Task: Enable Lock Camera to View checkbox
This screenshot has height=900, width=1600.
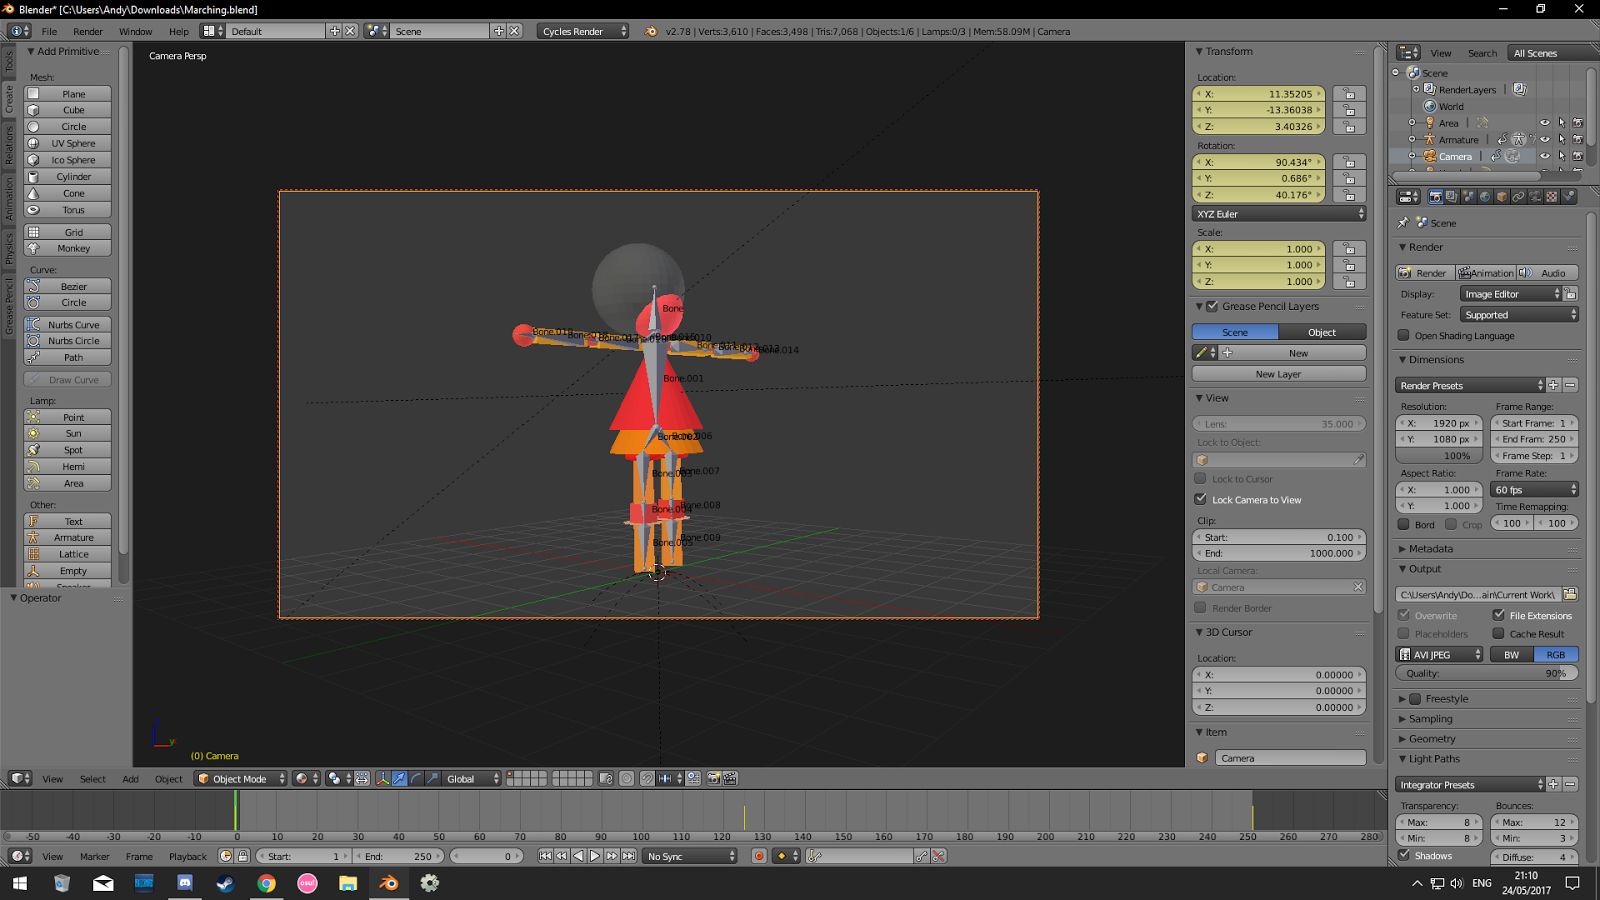Action: (1202, 499)
